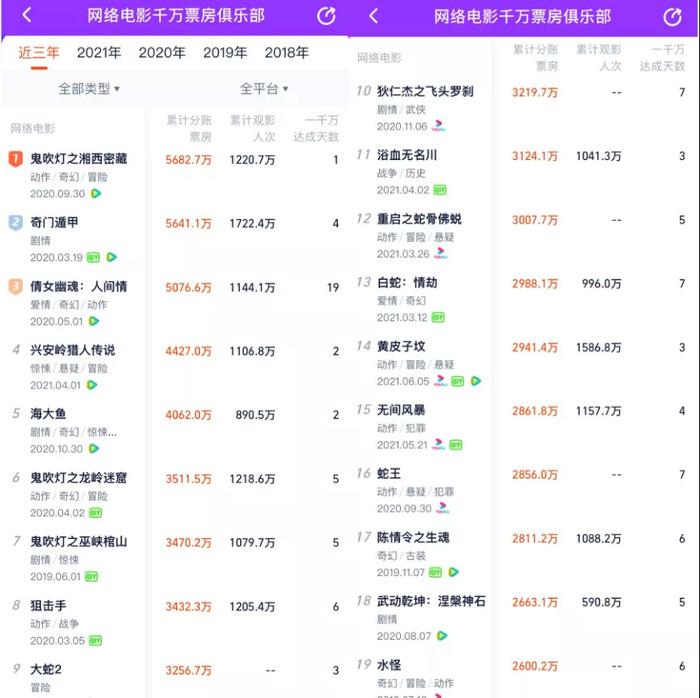Click 累计观影人次 column header on left screen
700x698 pixels.
click(253, 129)
